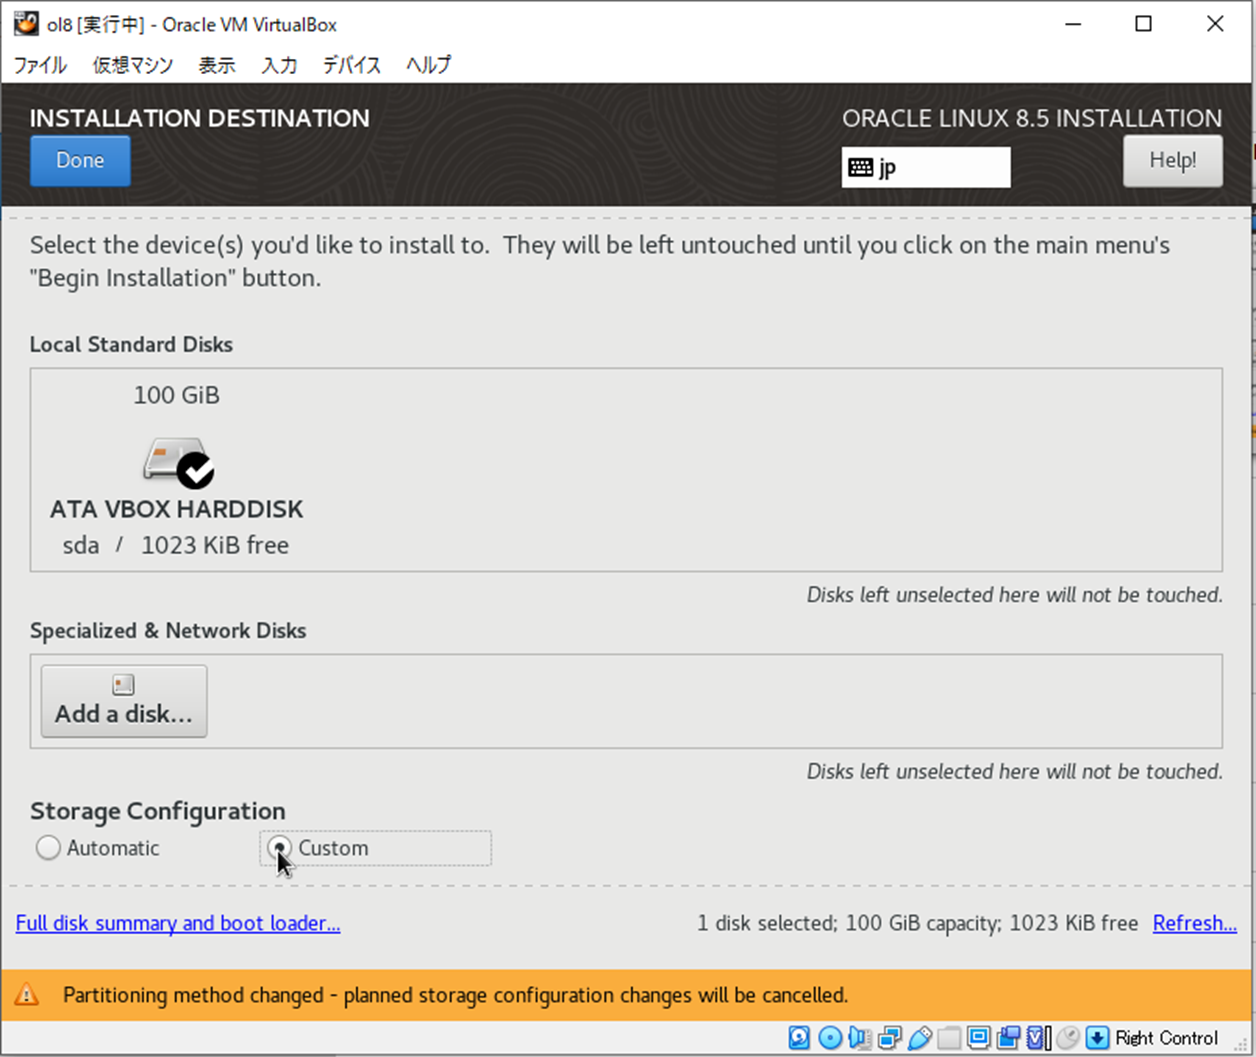Screen dimensions: 1256x1057
Task: Maximize the VirtualBox window
Action: pyautogui.click(x=1144, y=24)
